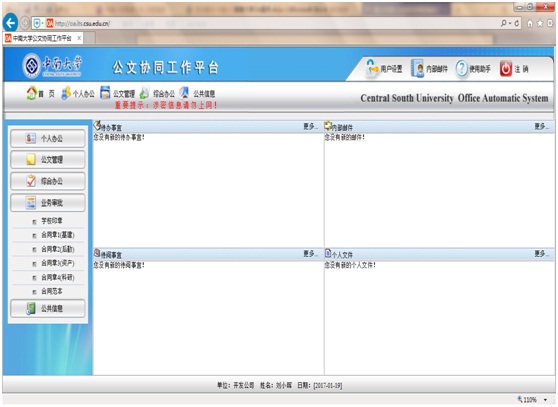Open 合同章3(资产) sidebar item
The width and height of the screenshot is (558, 407).
pos(57,263)
